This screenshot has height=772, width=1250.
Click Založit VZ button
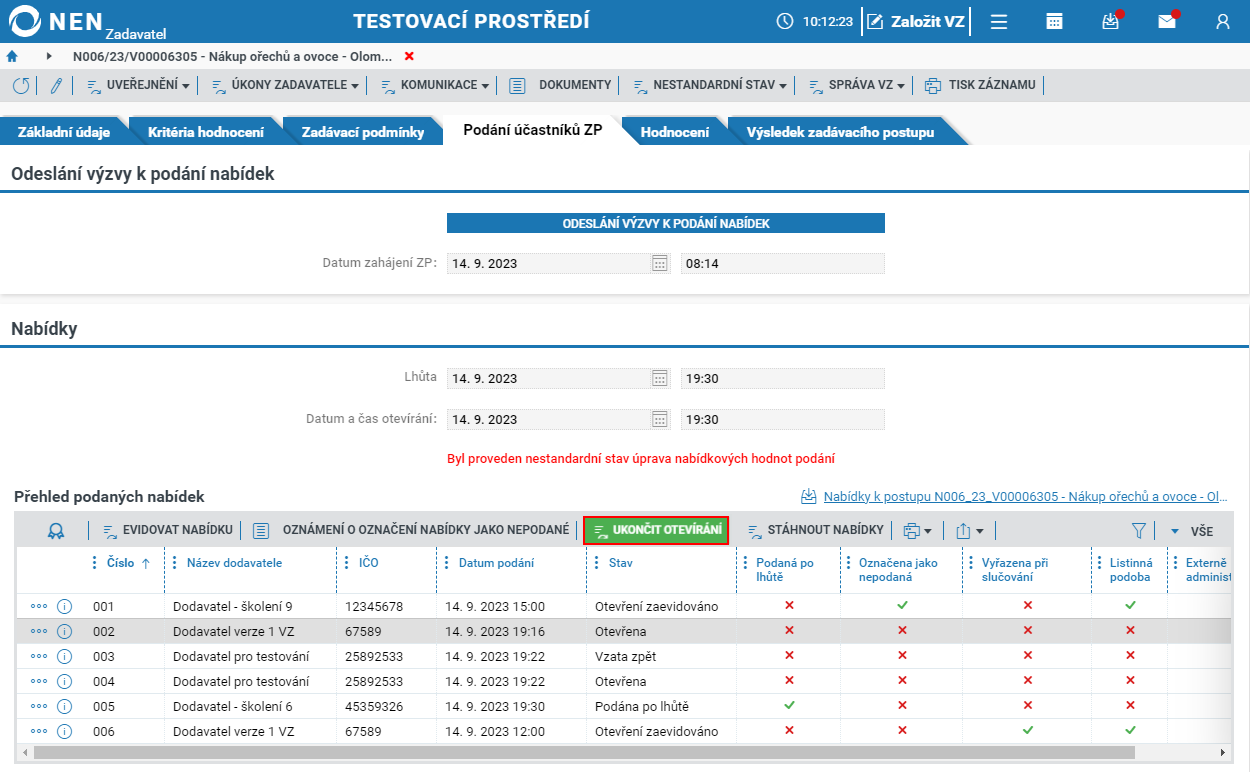coord(915,21)
